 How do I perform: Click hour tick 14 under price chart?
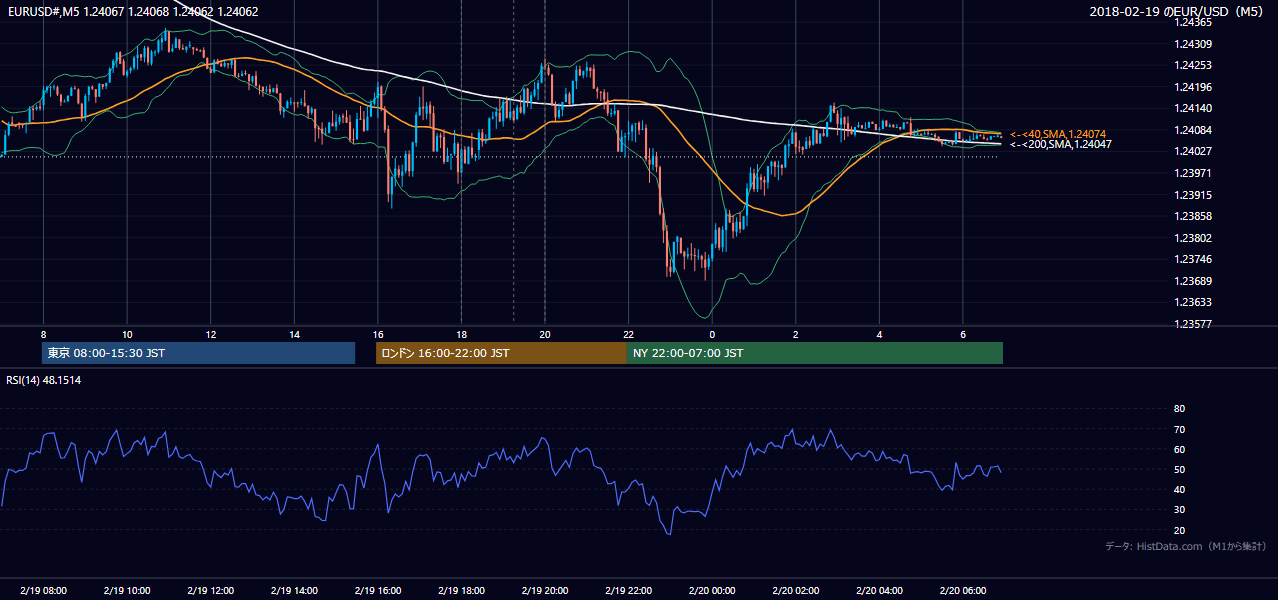pos(294,334)
